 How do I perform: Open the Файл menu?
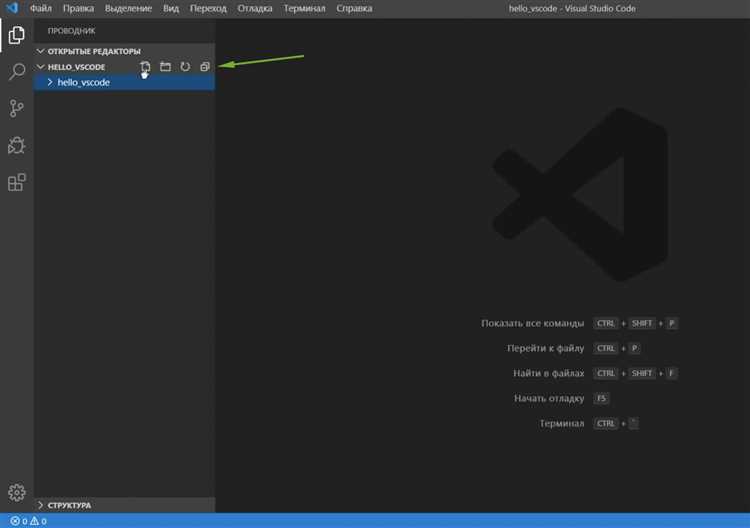[x=41, y=8]
